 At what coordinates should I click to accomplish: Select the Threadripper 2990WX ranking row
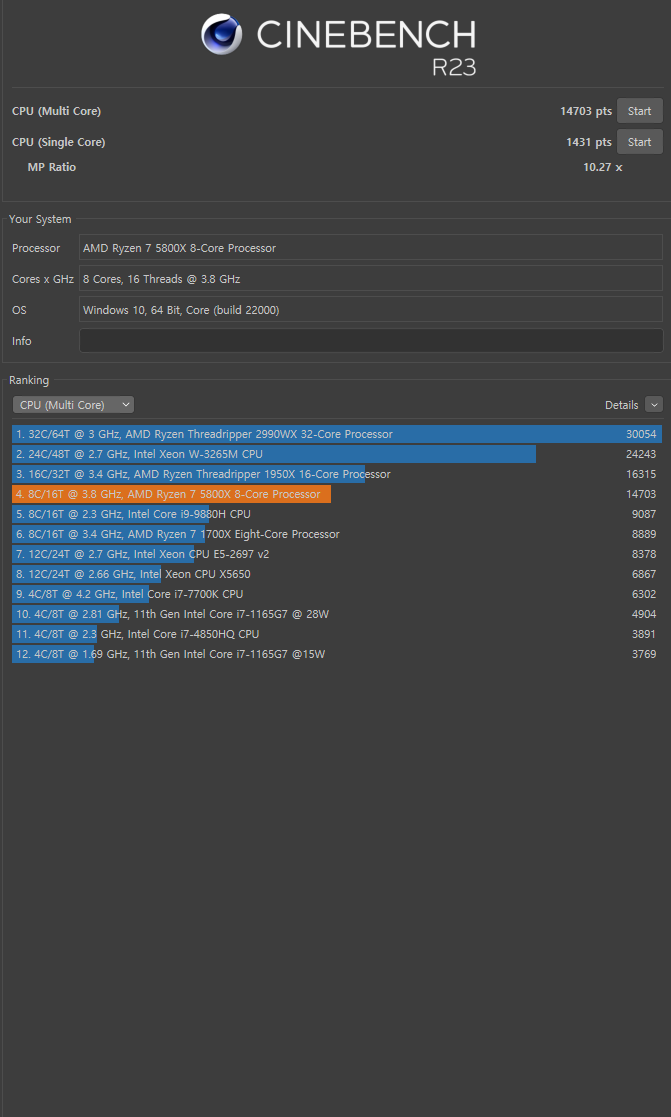point(337,434)
